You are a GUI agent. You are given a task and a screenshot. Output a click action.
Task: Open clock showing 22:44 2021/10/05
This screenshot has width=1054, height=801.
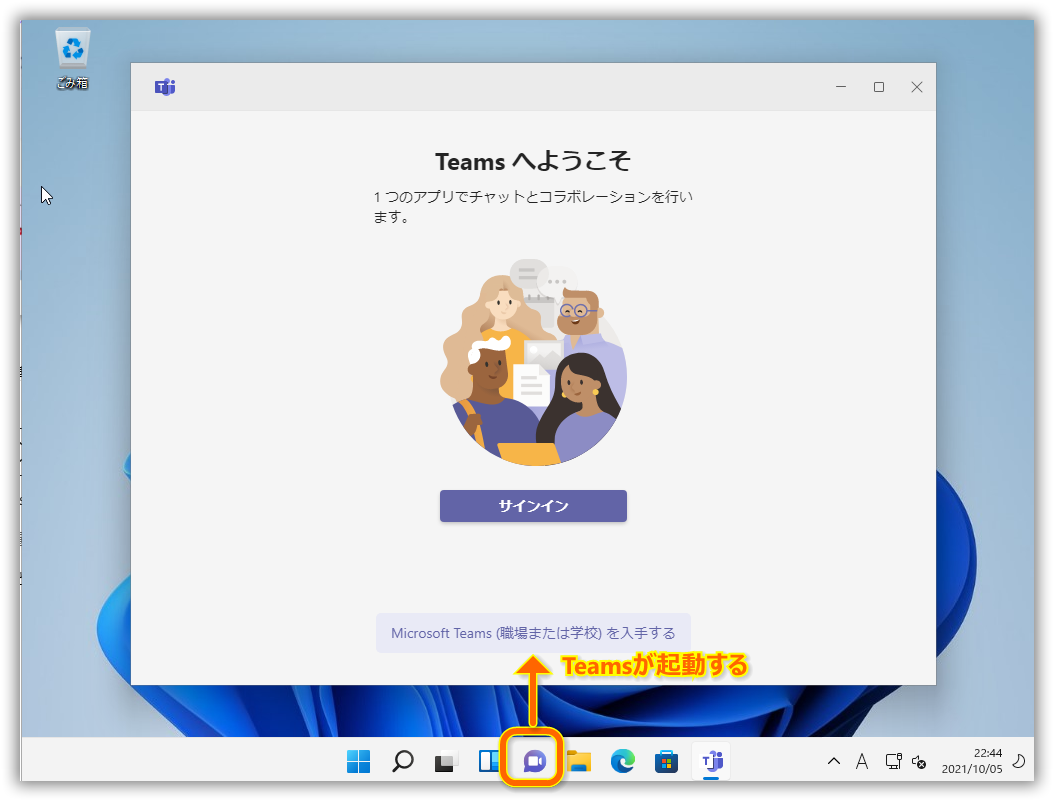point(972,761)
